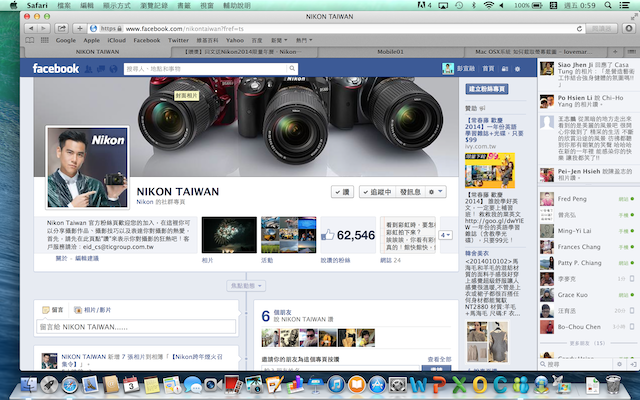Screen dimensions: 640x400
Task: Open Facebook friend requests icon
Action: [x=88, y=69]
